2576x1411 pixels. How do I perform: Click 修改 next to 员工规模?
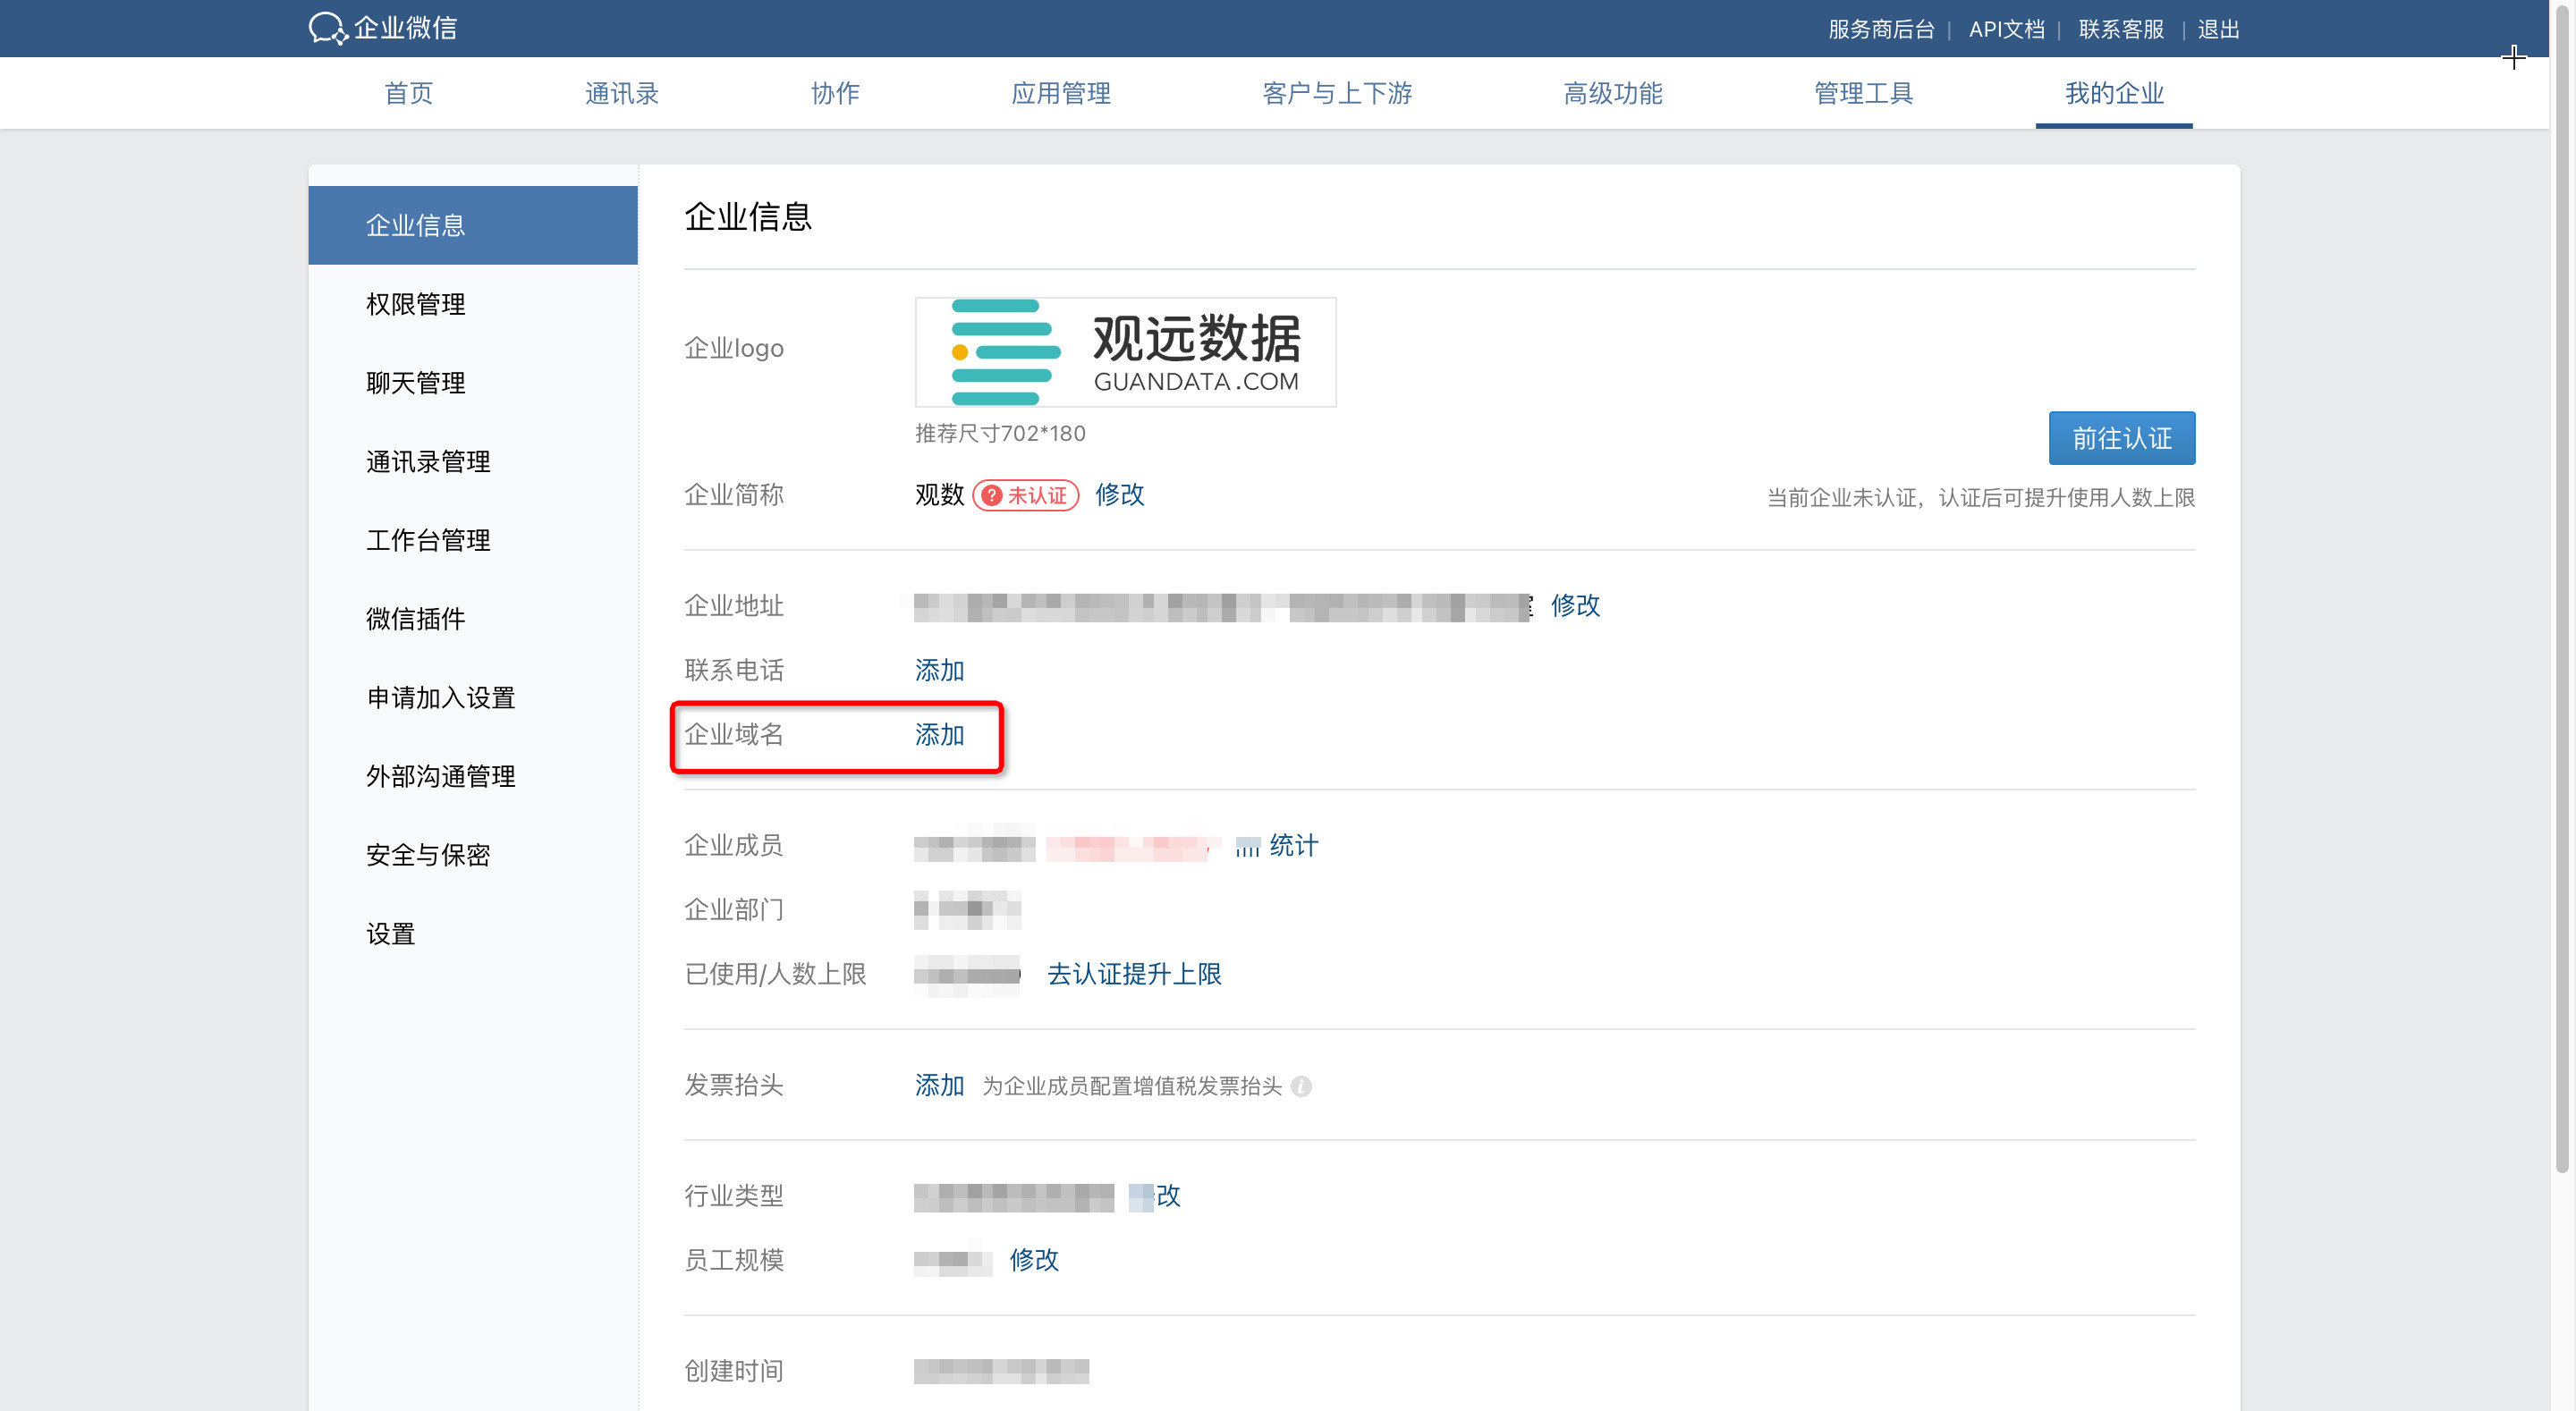[x=1034, y=1260]
